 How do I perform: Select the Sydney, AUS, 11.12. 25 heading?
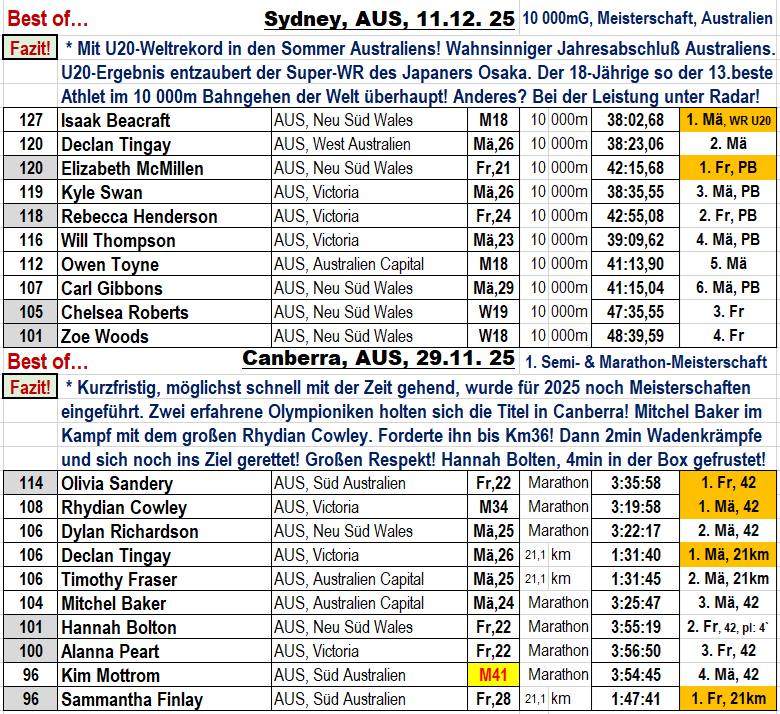click(x=390, y=19)
